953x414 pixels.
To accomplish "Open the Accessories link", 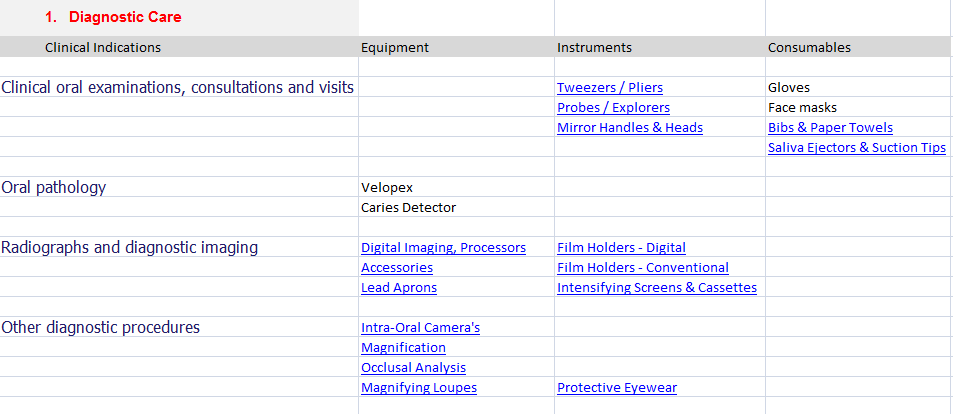I will pyautogui.click(x=397, y=268).
